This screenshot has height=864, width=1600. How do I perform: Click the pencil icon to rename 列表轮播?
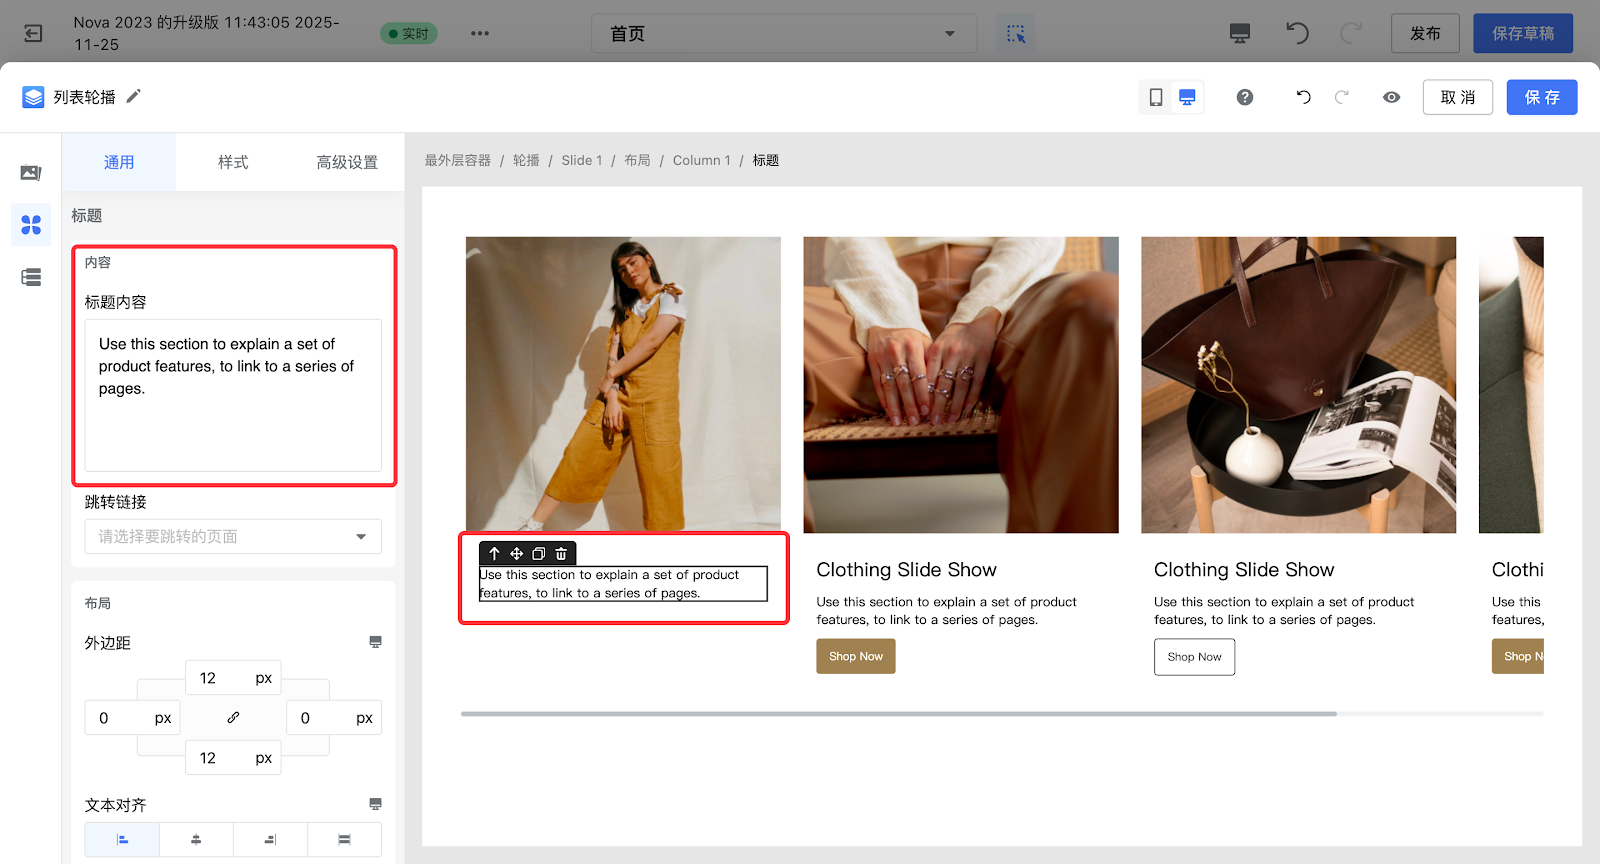click(x=134, y=96)
